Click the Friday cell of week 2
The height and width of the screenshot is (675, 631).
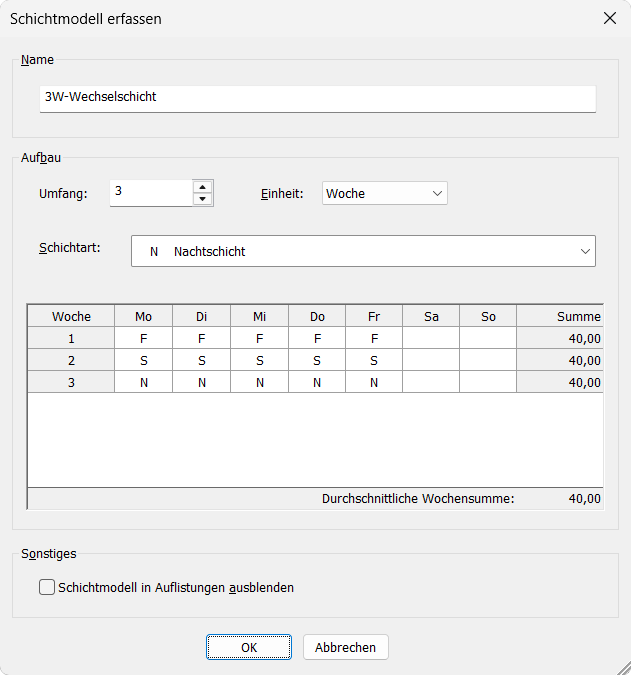click(374, 360)
